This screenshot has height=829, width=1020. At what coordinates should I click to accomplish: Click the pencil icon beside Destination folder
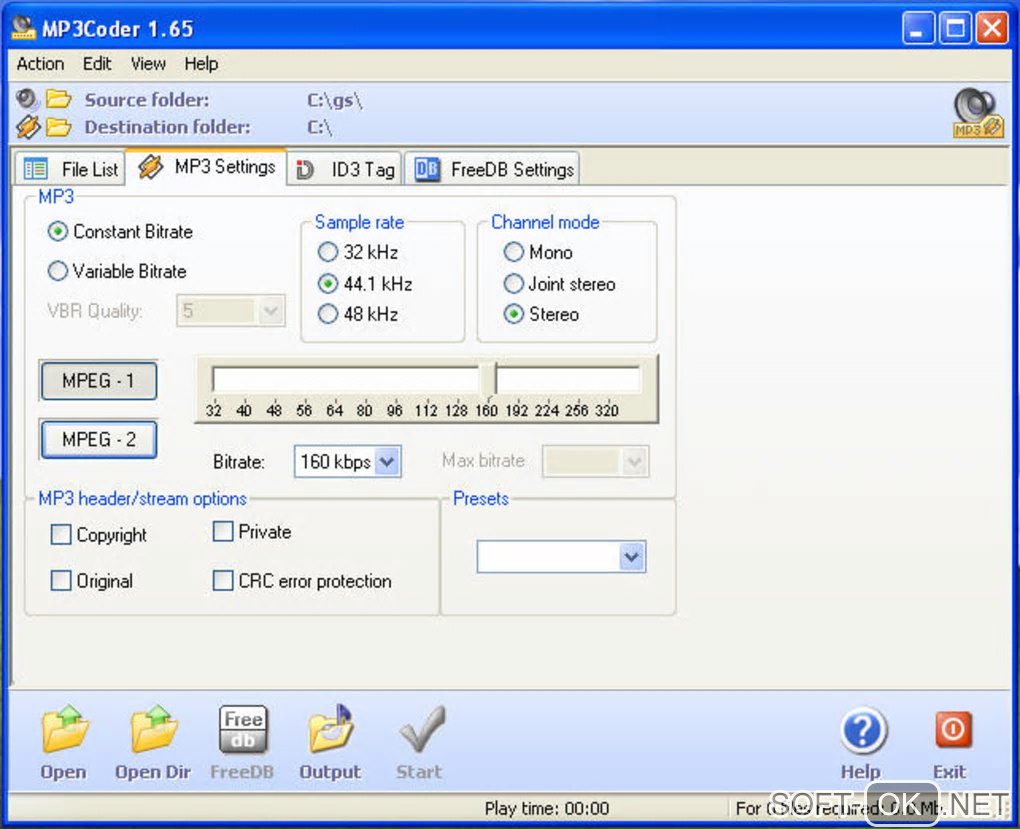pyautogui.click(x=28, y=127)
